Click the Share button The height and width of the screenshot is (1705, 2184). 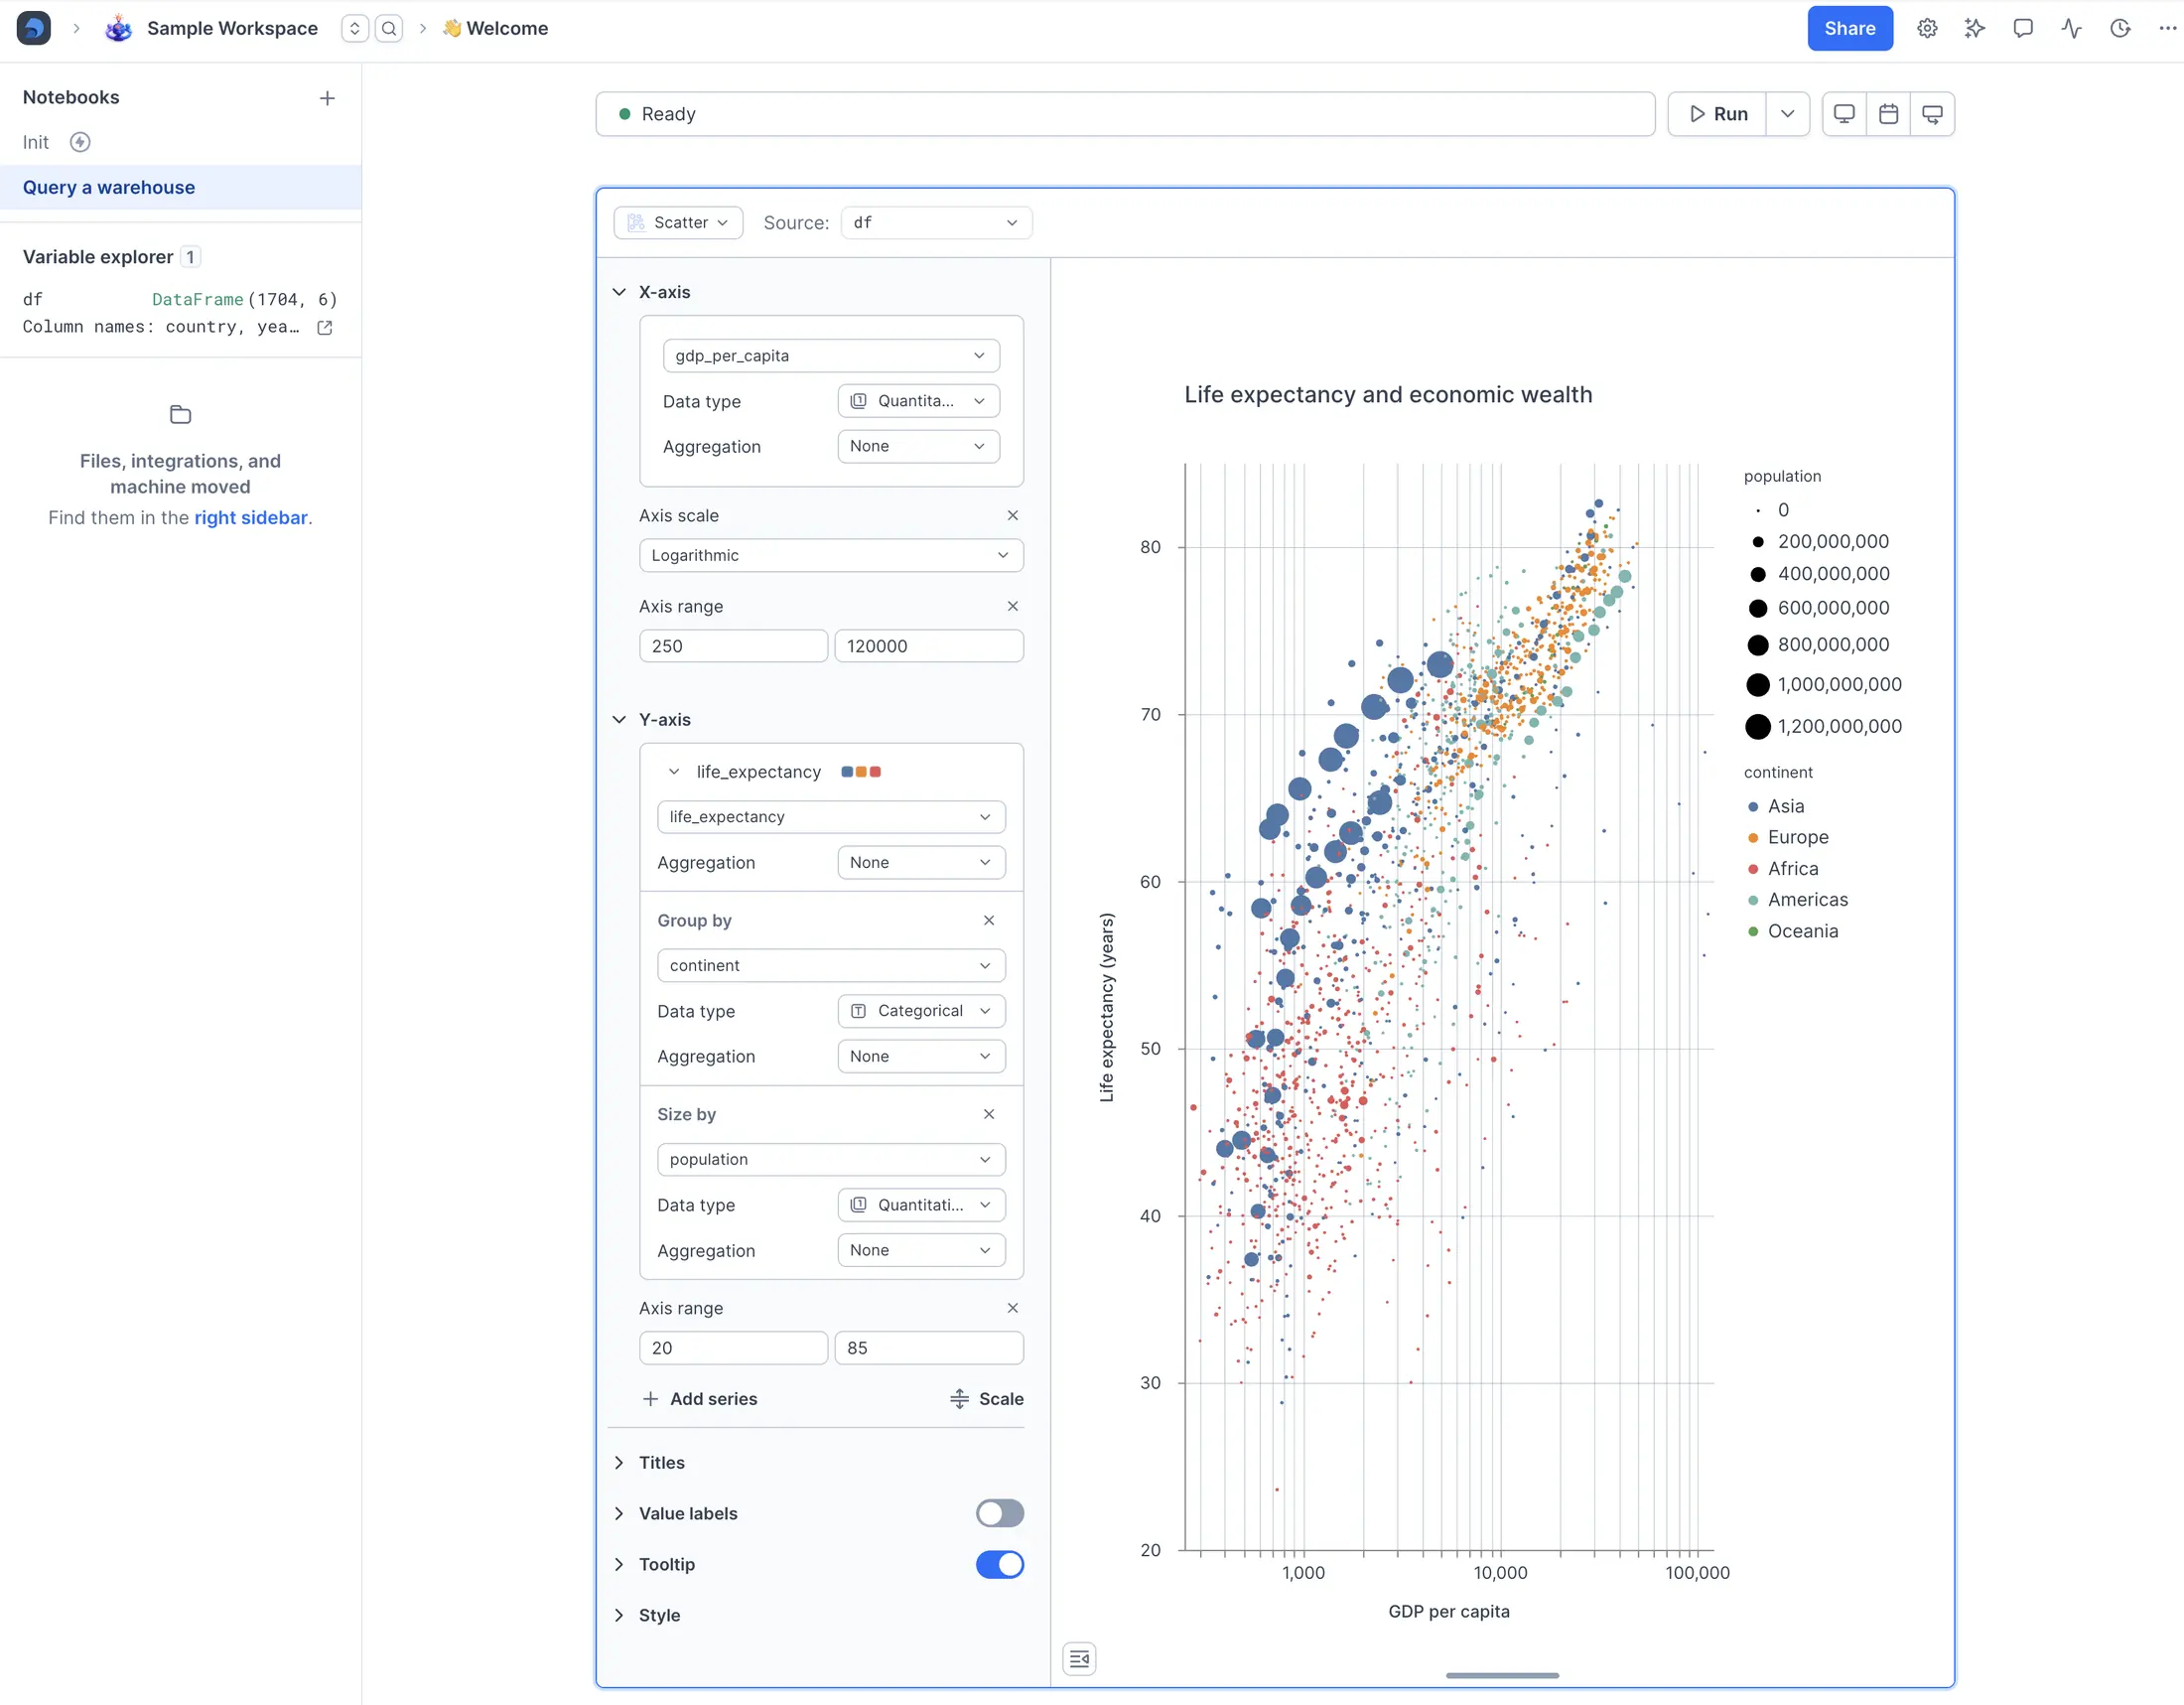click(1849, 28)
